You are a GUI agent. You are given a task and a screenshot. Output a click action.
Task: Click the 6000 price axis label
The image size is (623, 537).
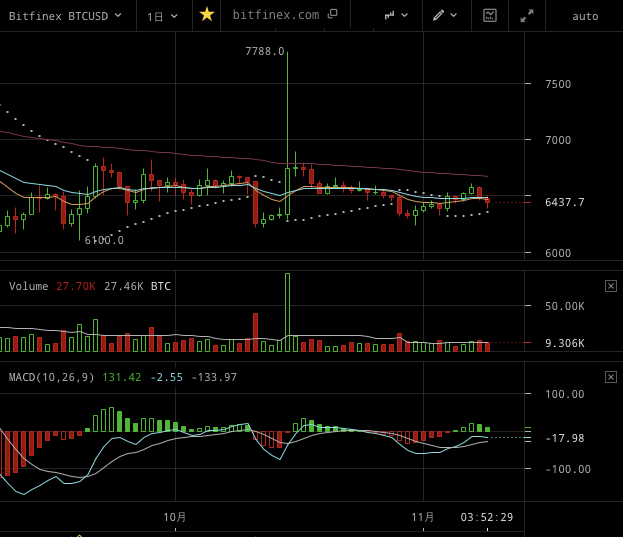point(558,253)
